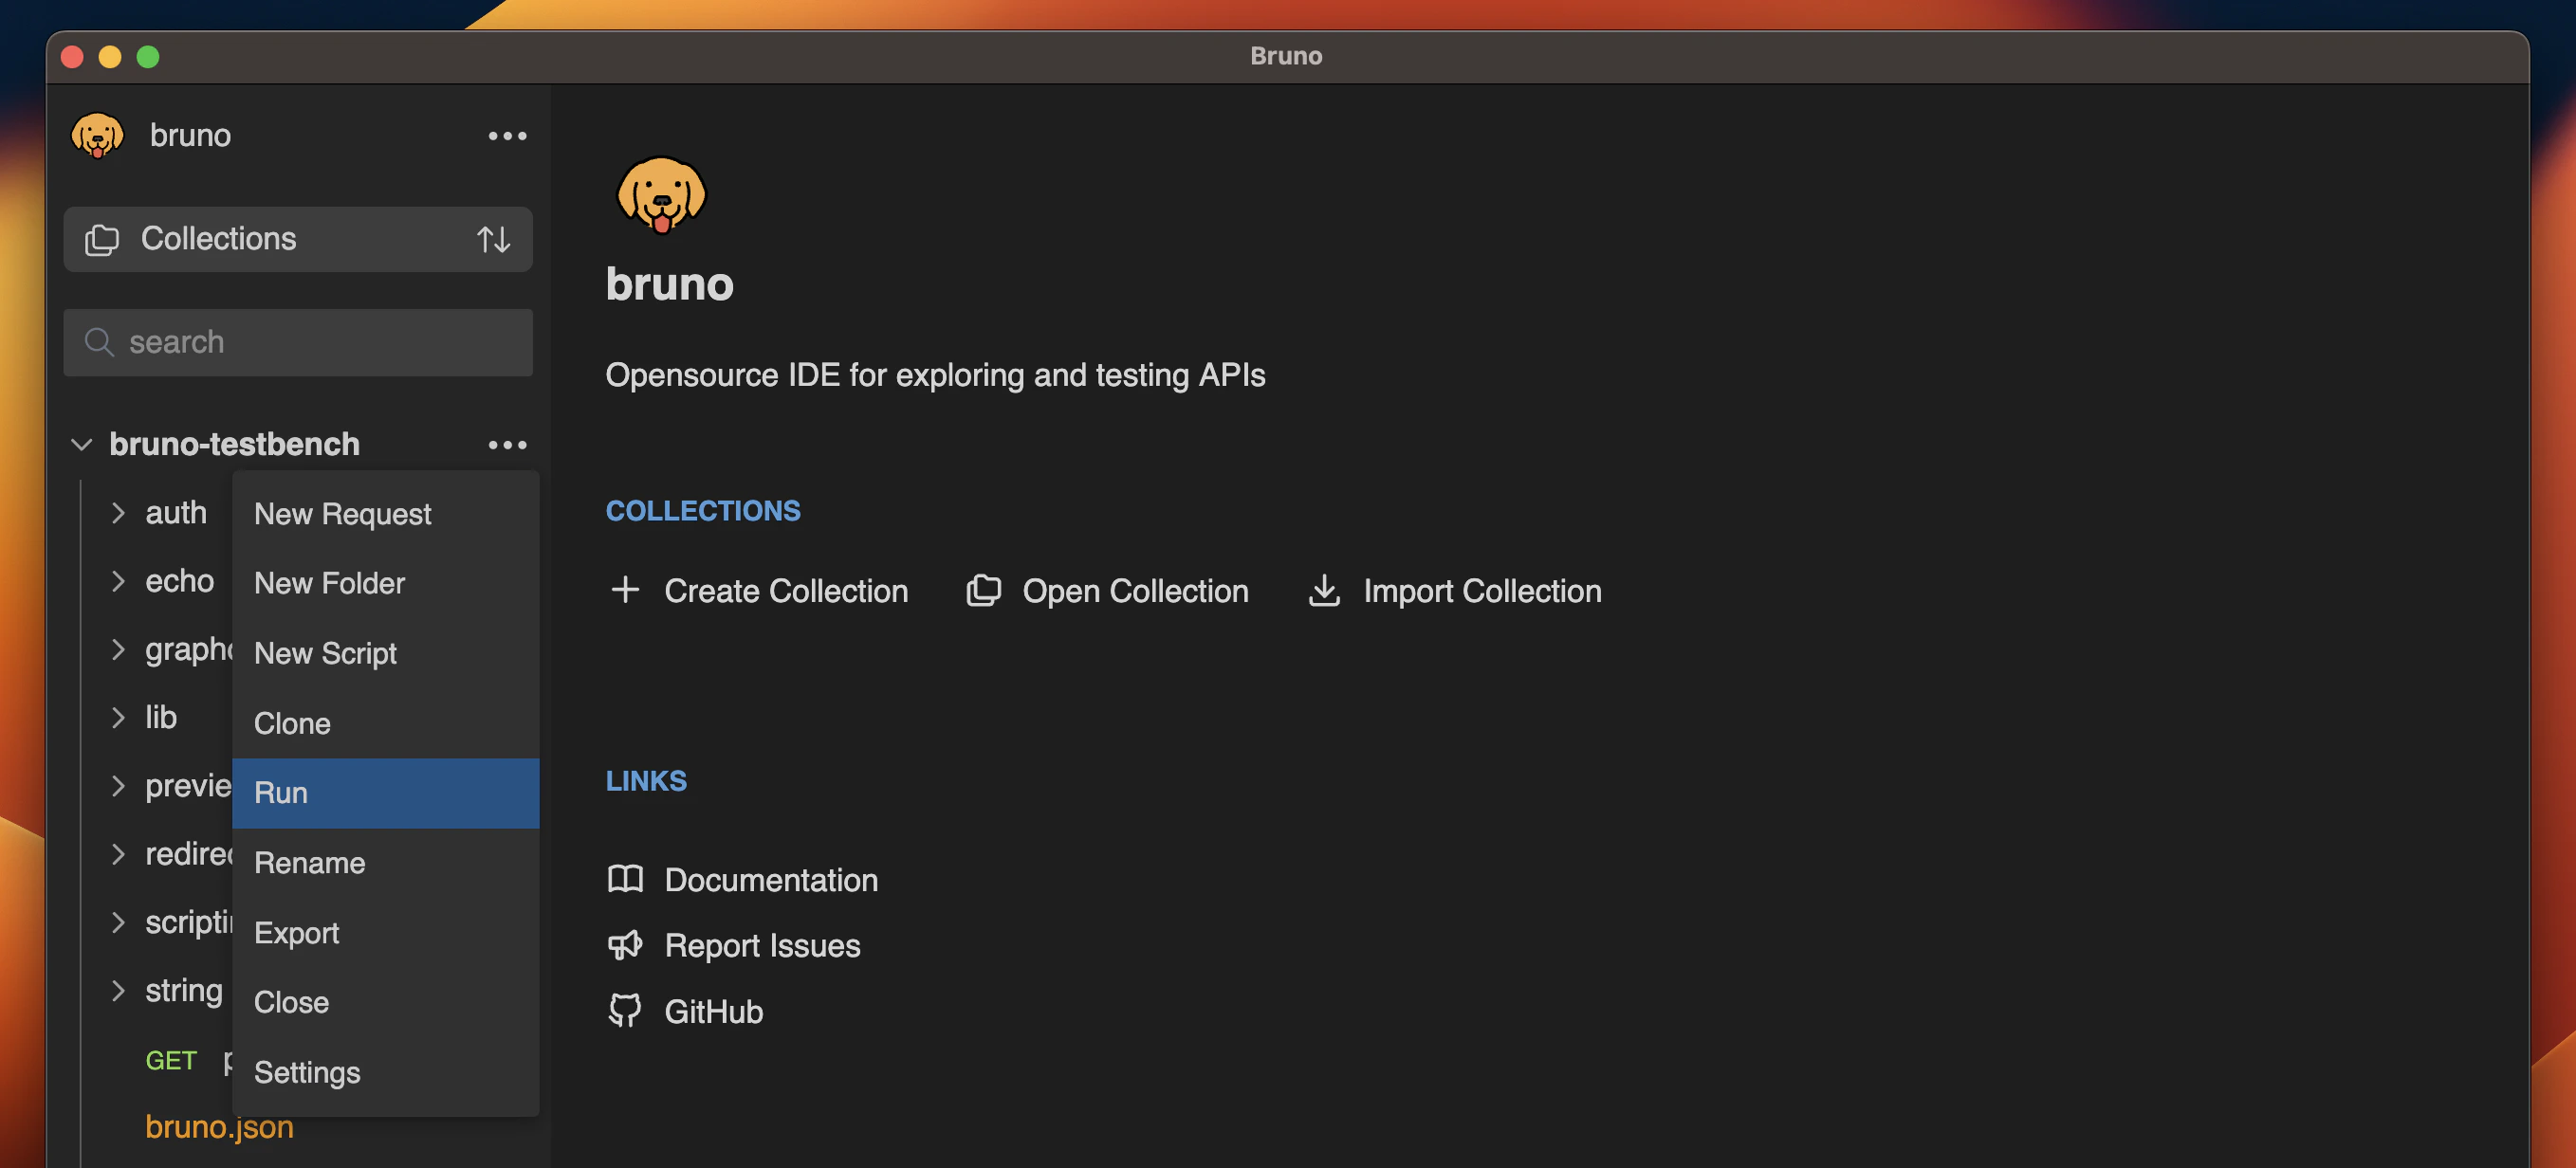This screenshot has height=1168, width=2576.
Task: Choose New Request in context menu
Action: 343,514
